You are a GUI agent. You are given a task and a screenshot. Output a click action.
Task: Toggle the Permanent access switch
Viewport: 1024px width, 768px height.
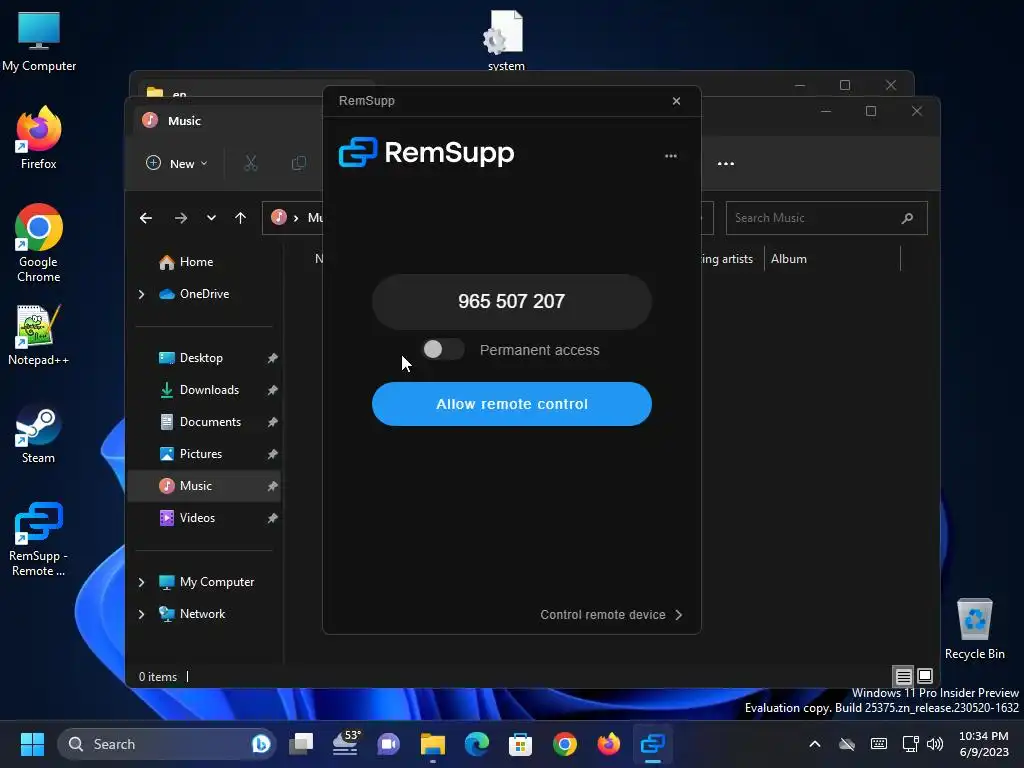(x=443, y=349)
